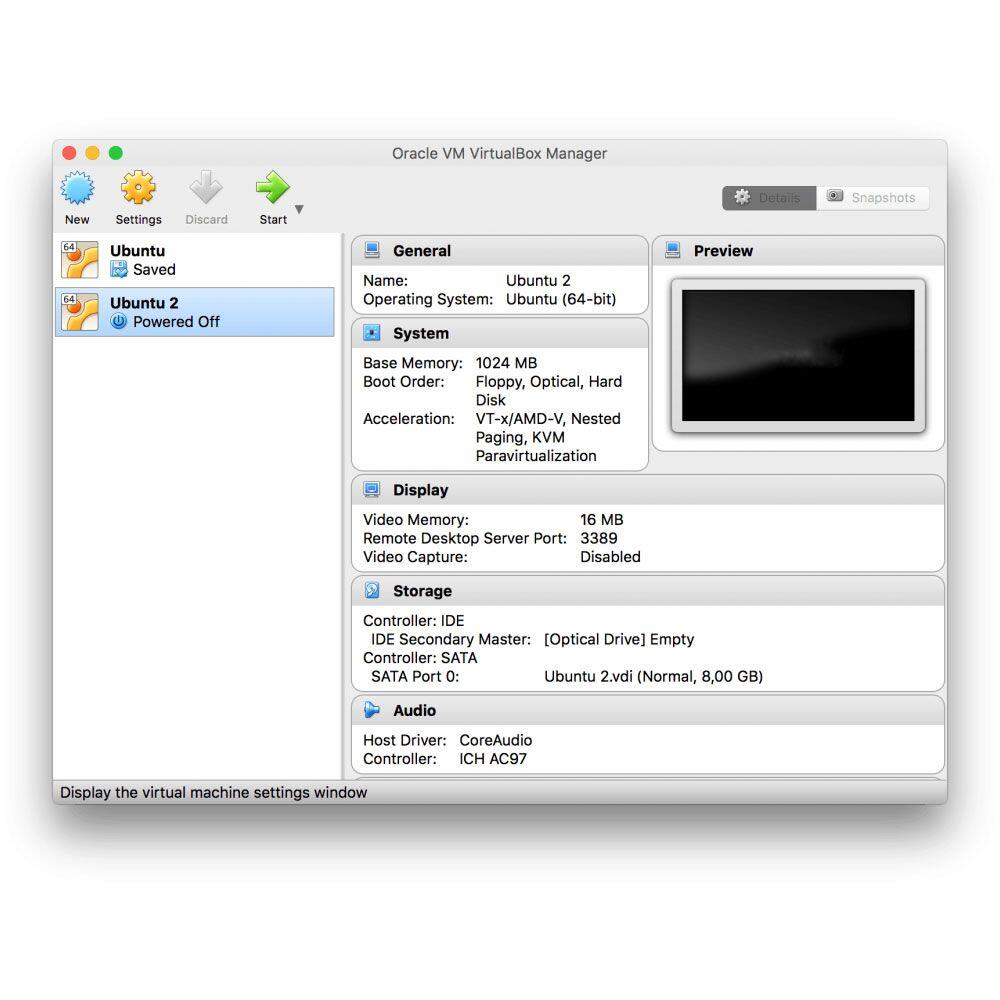
Task: Click the VM preview thumbnail
Action: click(x=798, y=355)
